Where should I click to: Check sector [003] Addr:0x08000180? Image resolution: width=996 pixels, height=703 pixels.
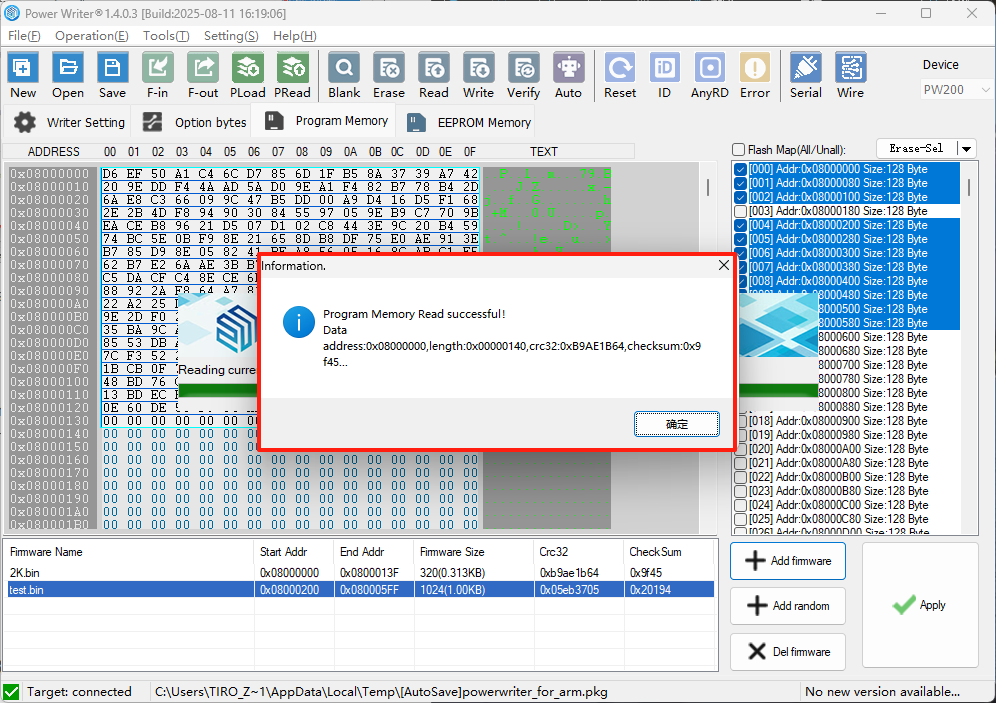pyautogui.click(x=740, y=211)
